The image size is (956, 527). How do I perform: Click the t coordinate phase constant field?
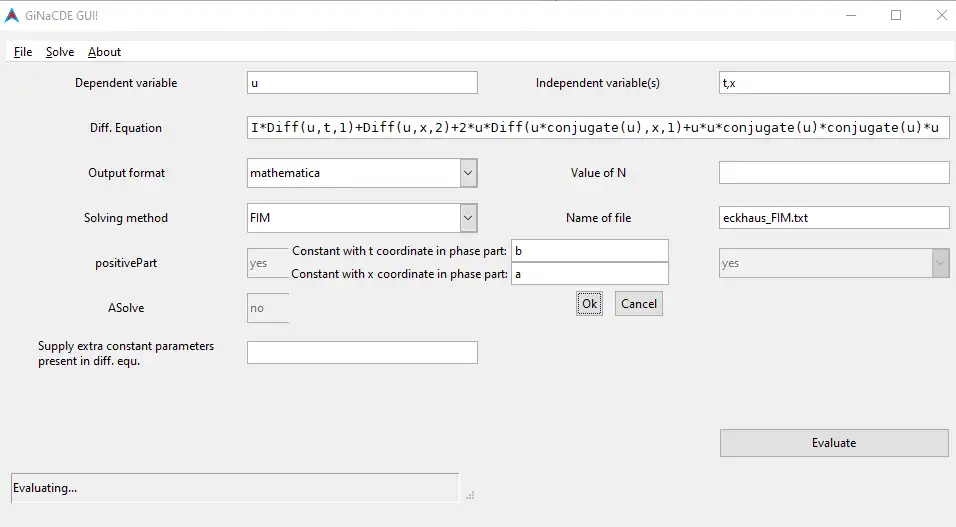589,251
